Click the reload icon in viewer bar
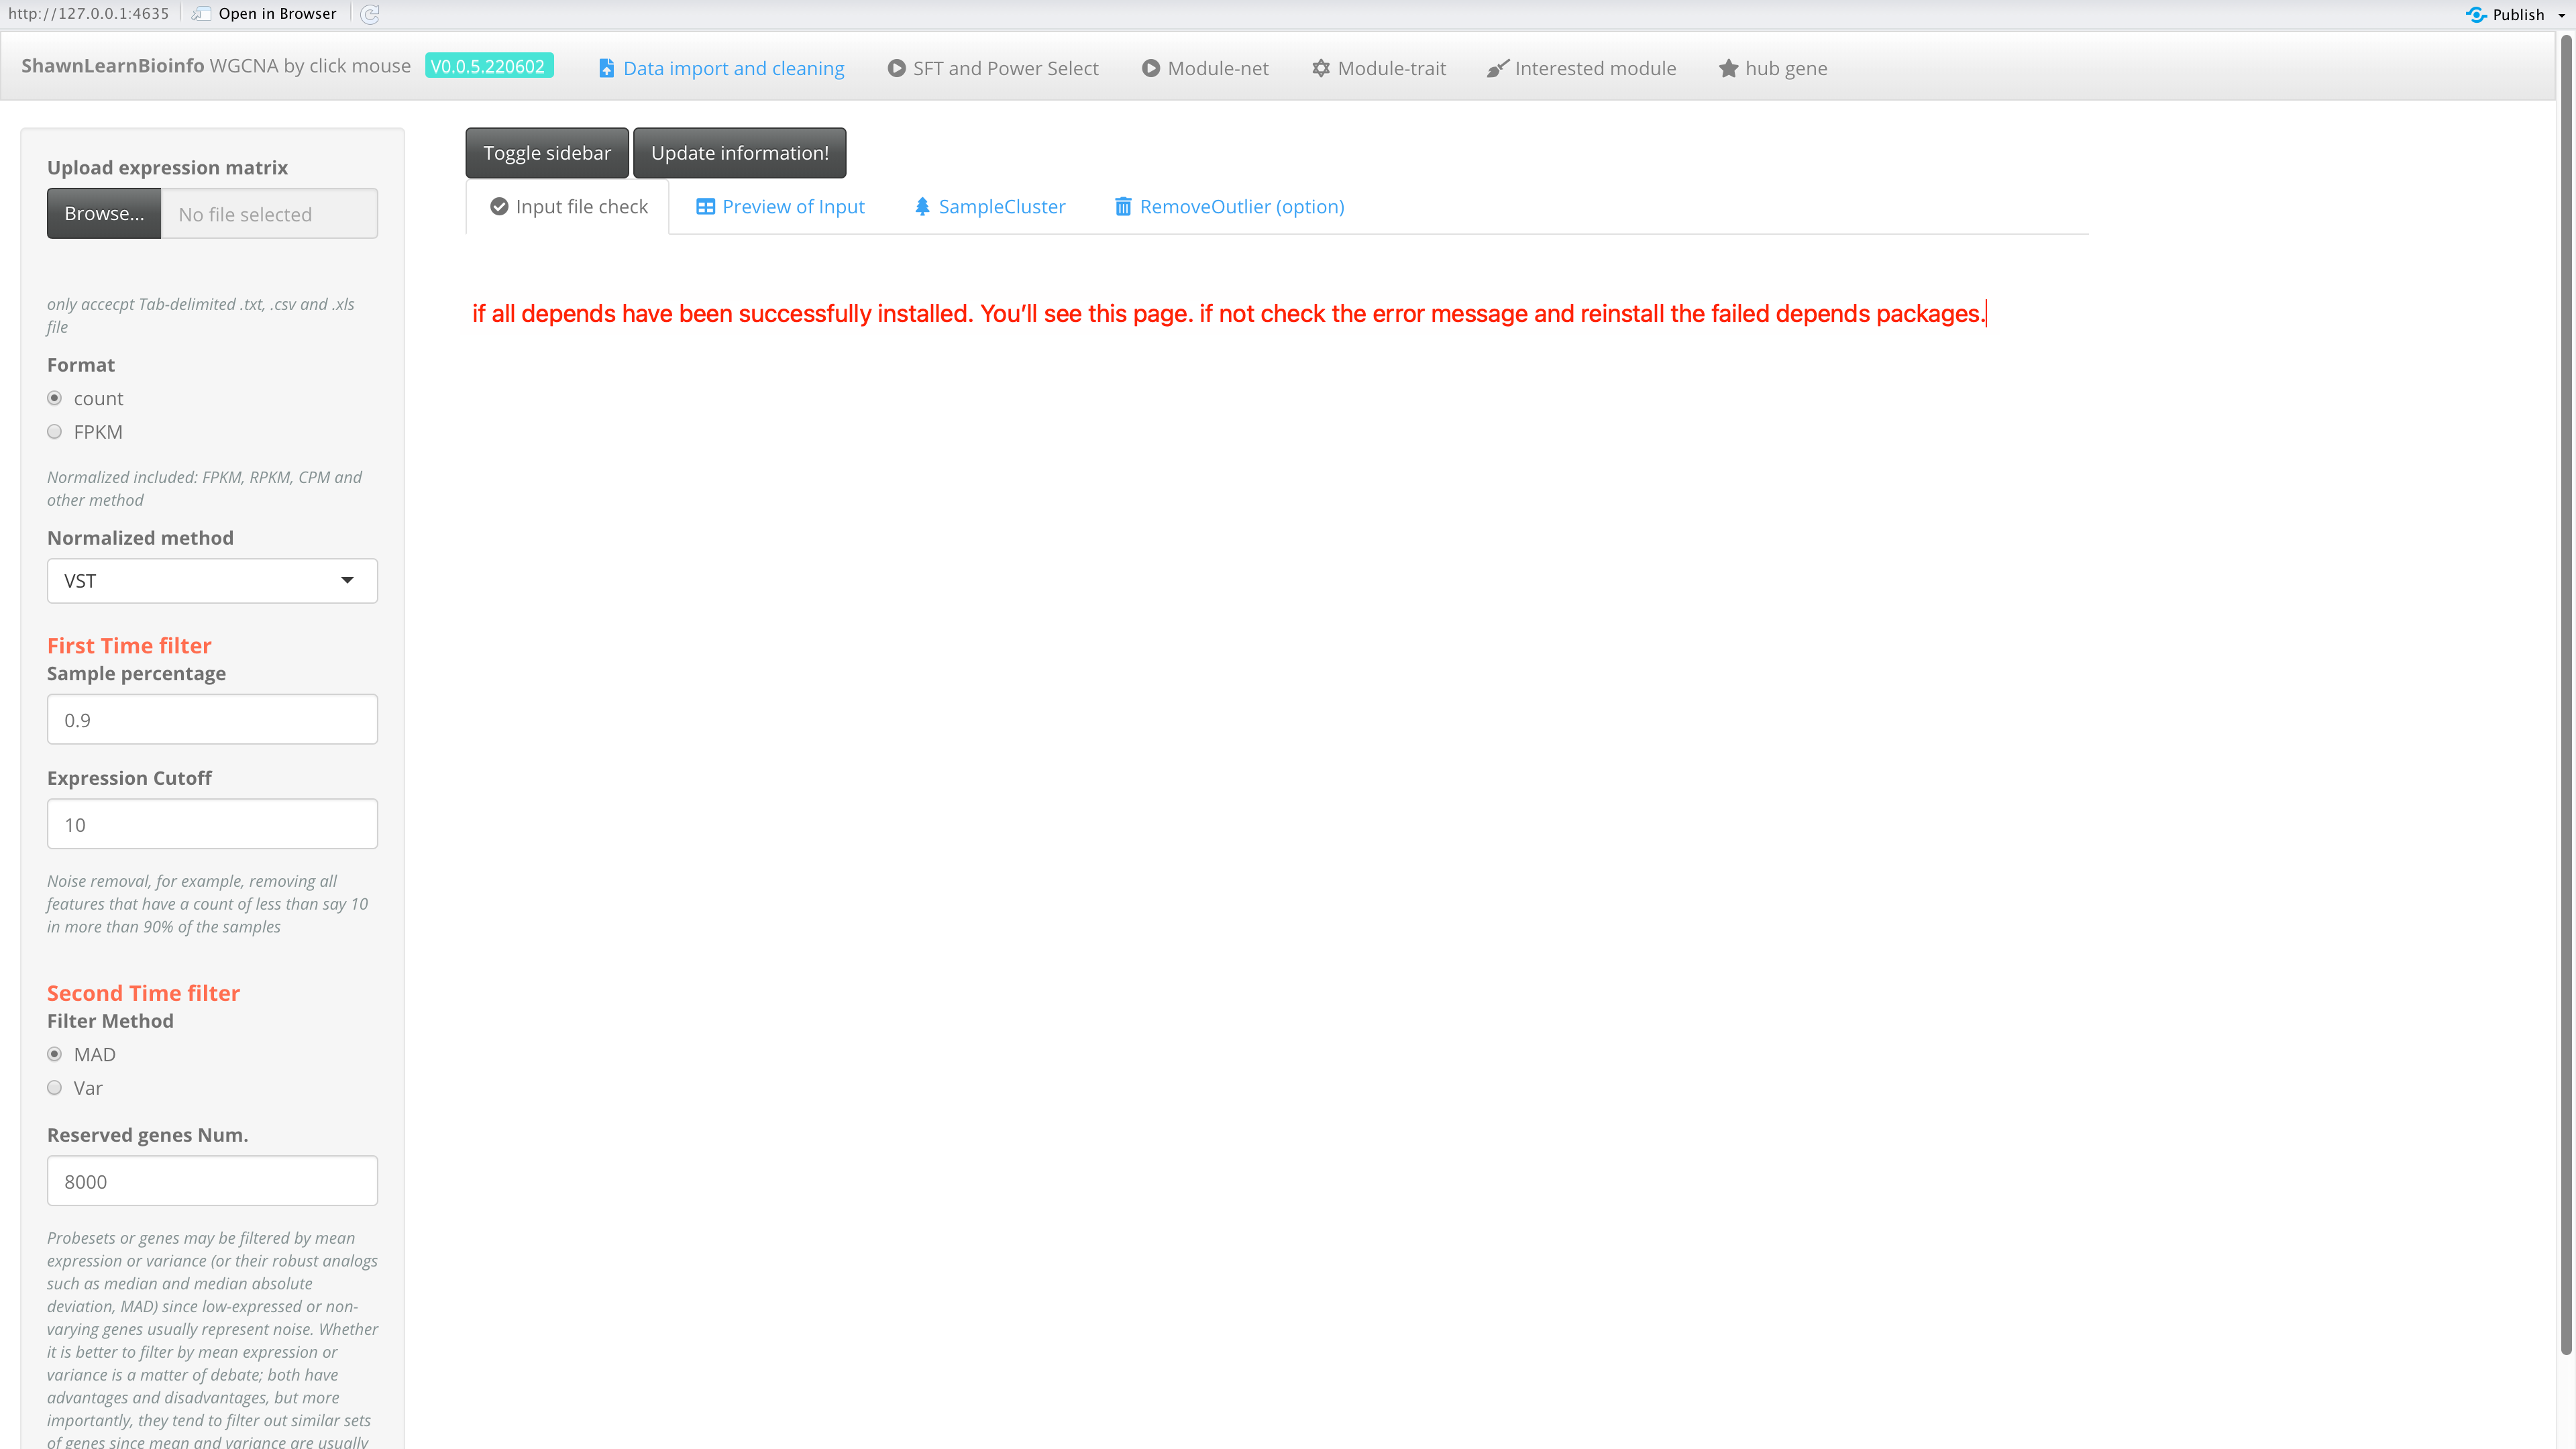2576x1449 pixels. tap(370, 14)
